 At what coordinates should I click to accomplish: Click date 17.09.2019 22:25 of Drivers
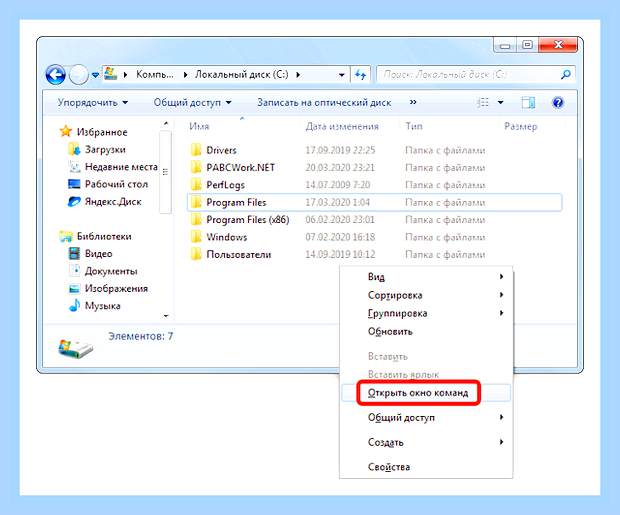pos(340,150)
